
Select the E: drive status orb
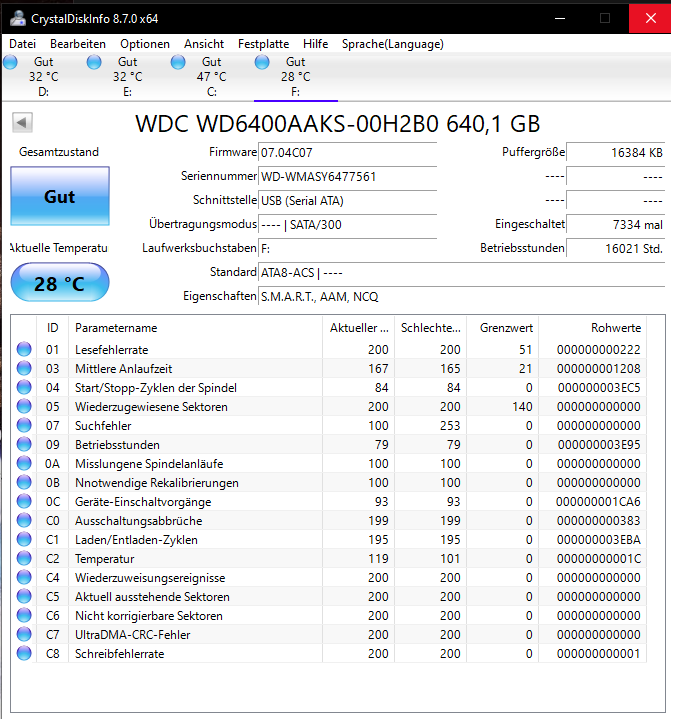(x=94, y=62)
